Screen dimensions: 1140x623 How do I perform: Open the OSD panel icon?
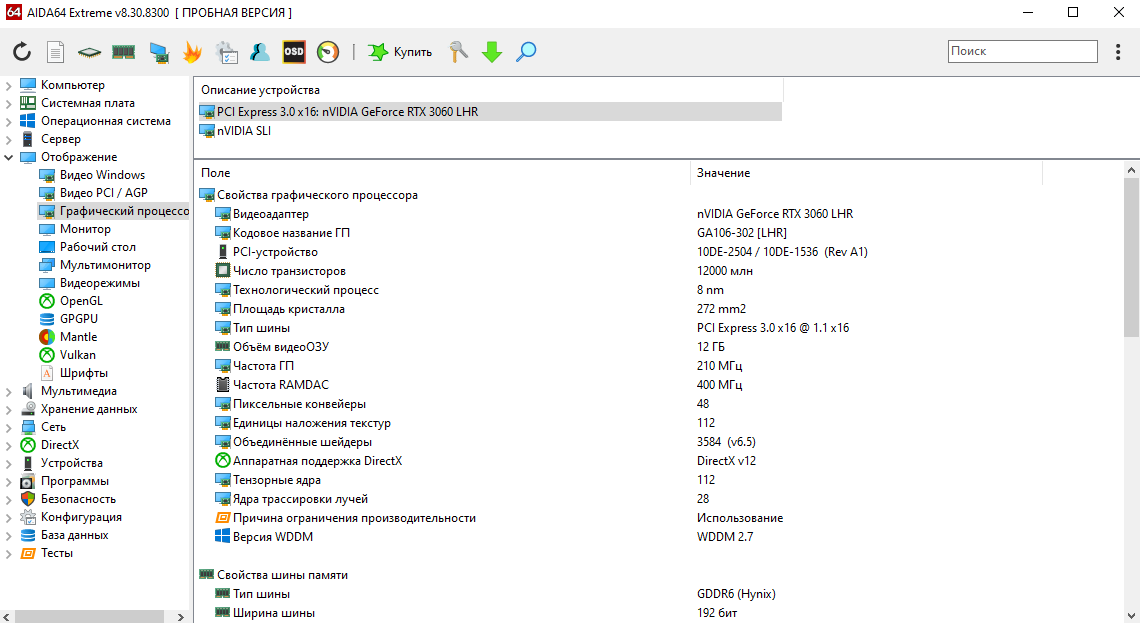coord(294,52)
